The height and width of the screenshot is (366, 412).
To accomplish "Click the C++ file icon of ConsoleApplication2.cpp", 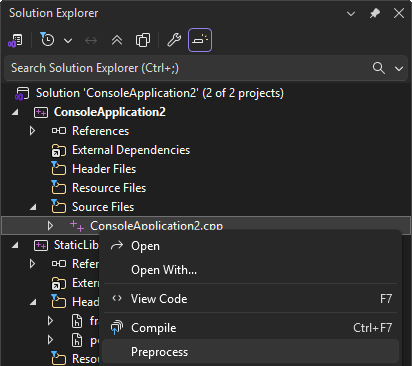I will click(77, 226).
